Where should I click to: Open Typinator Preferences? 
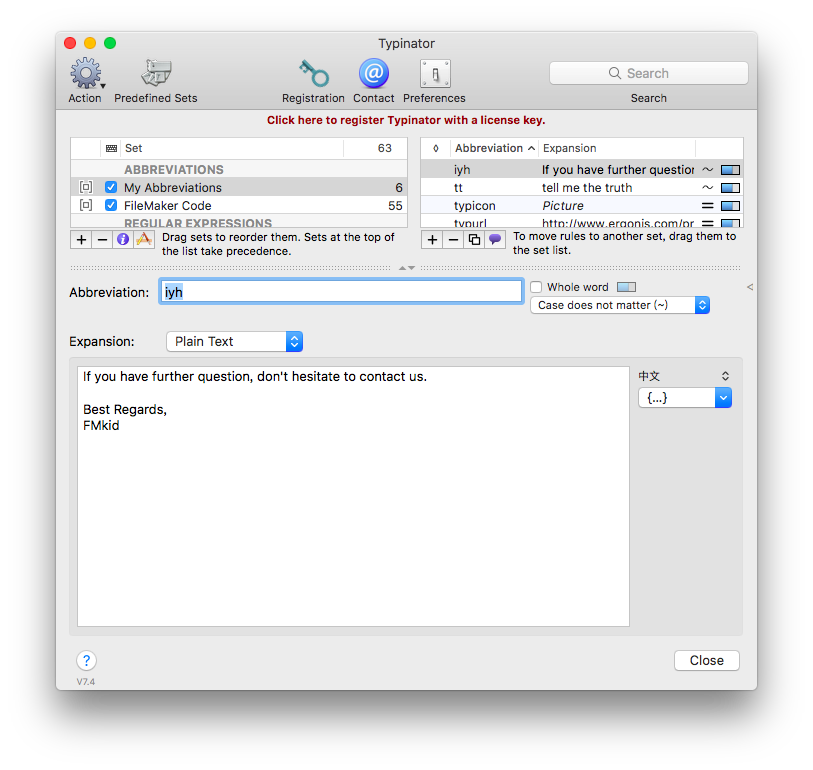[435, 74]
